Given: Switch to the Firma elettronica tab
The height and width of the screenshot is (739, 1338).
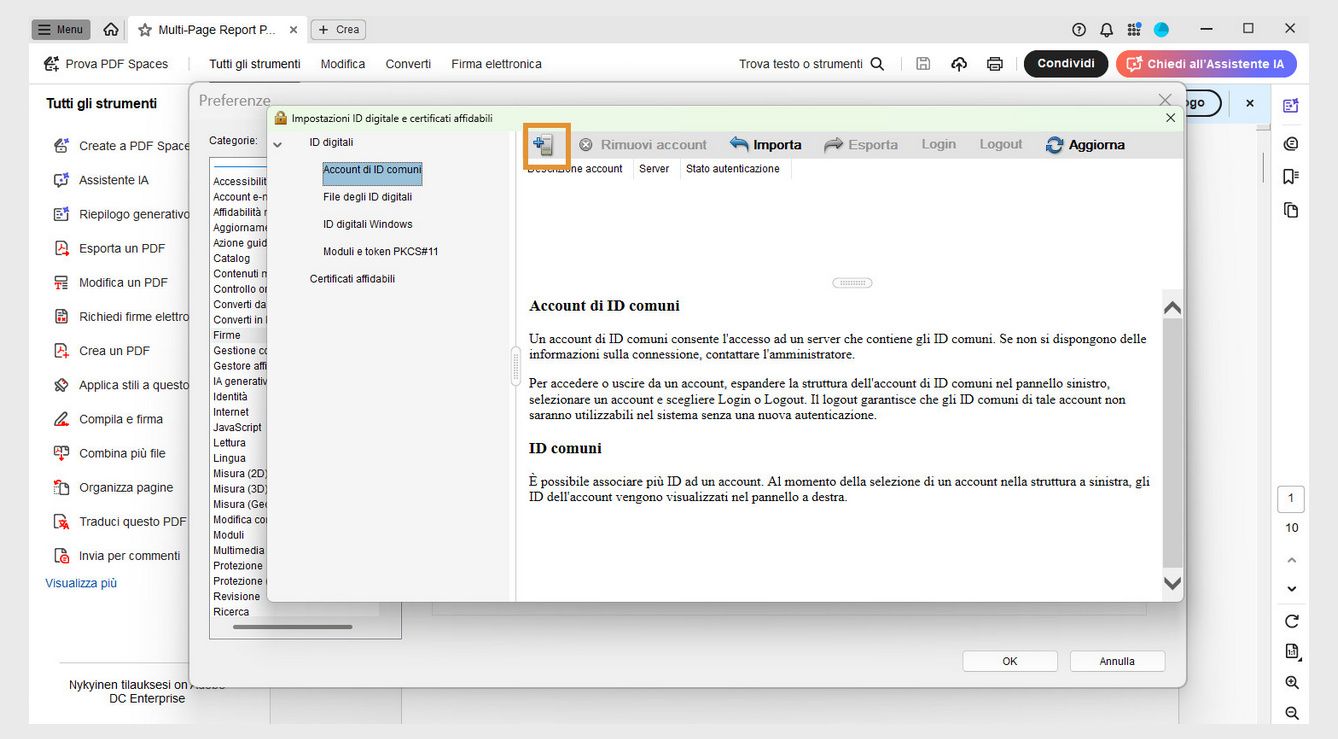Looking at the screenshot, I should [x=495, y=63].
